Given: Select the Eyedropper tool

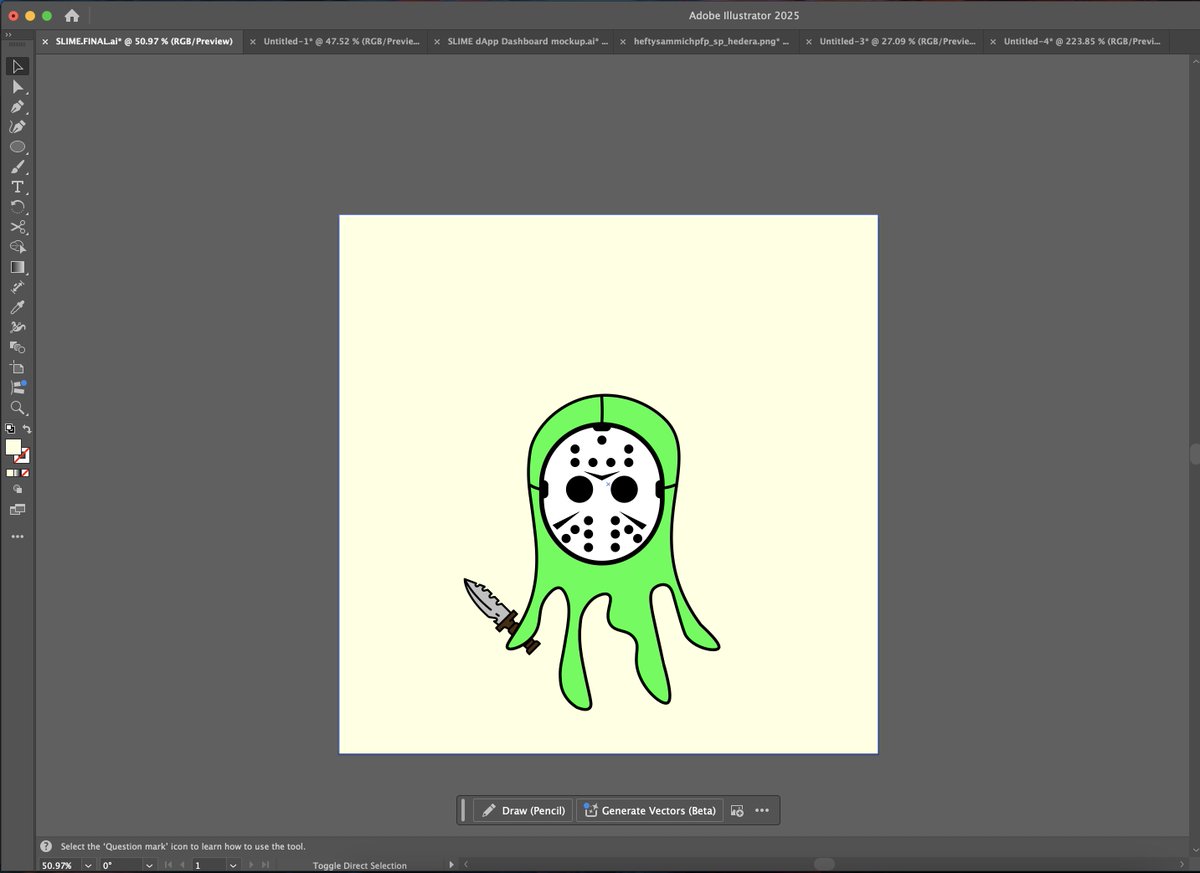Looking at the screenshot, I should tap(17, 307).
